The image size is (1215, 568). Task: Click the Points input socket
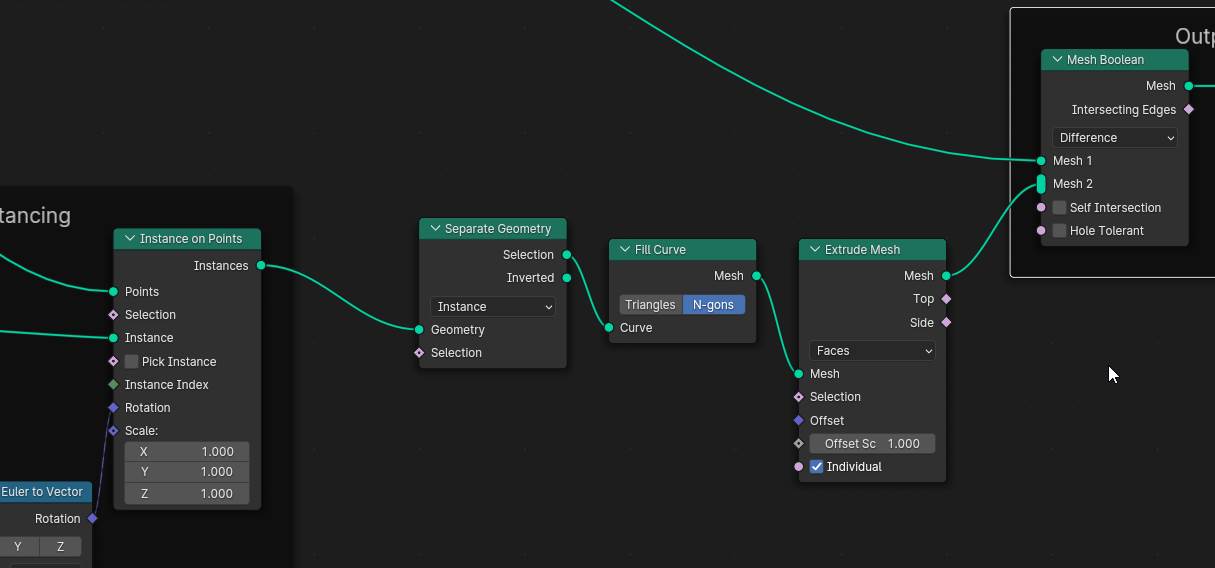[113, 292]
